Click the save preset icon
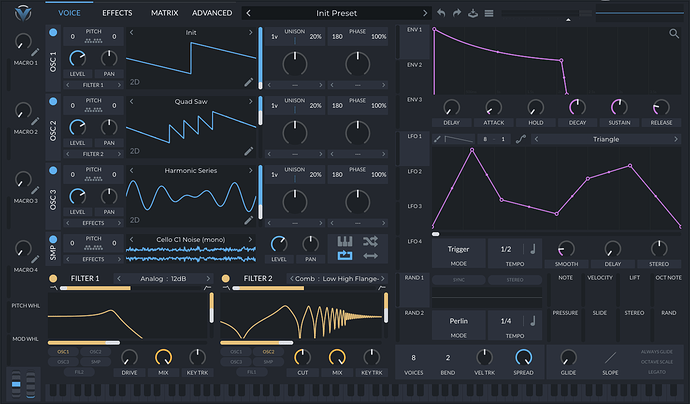The width and height of the screenshot is (690, 404). [473, 13]
